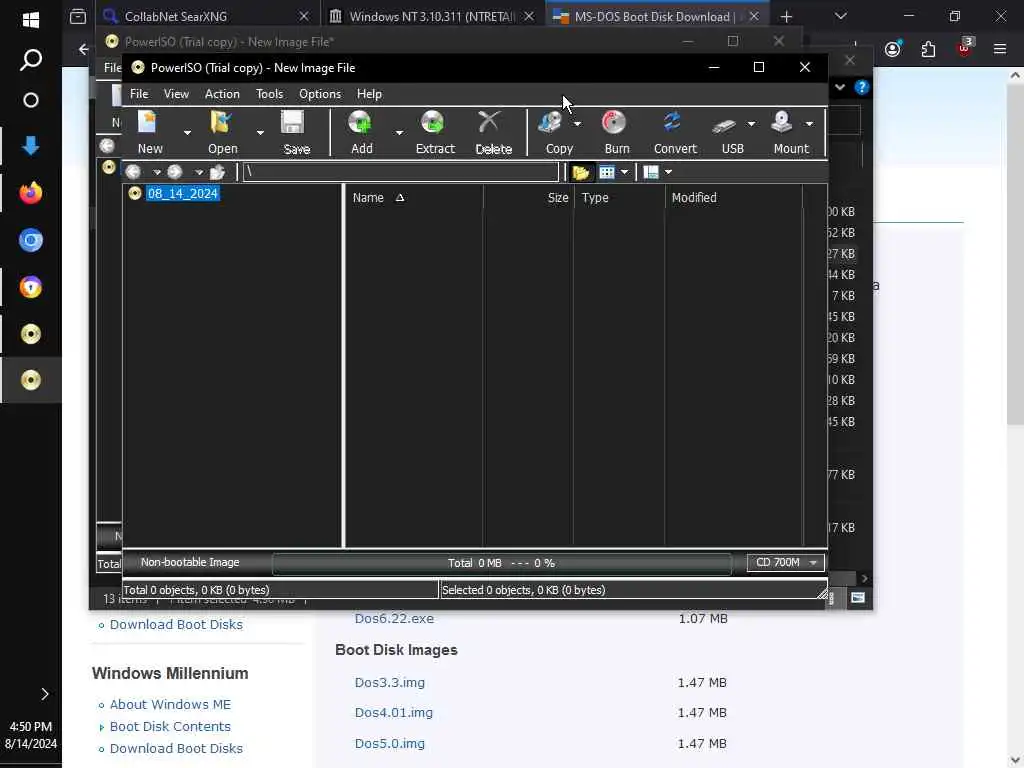Open the USB button dropdown arrow
The height and width of the screenshot is (768, 1024).
(x=751, y=123)
